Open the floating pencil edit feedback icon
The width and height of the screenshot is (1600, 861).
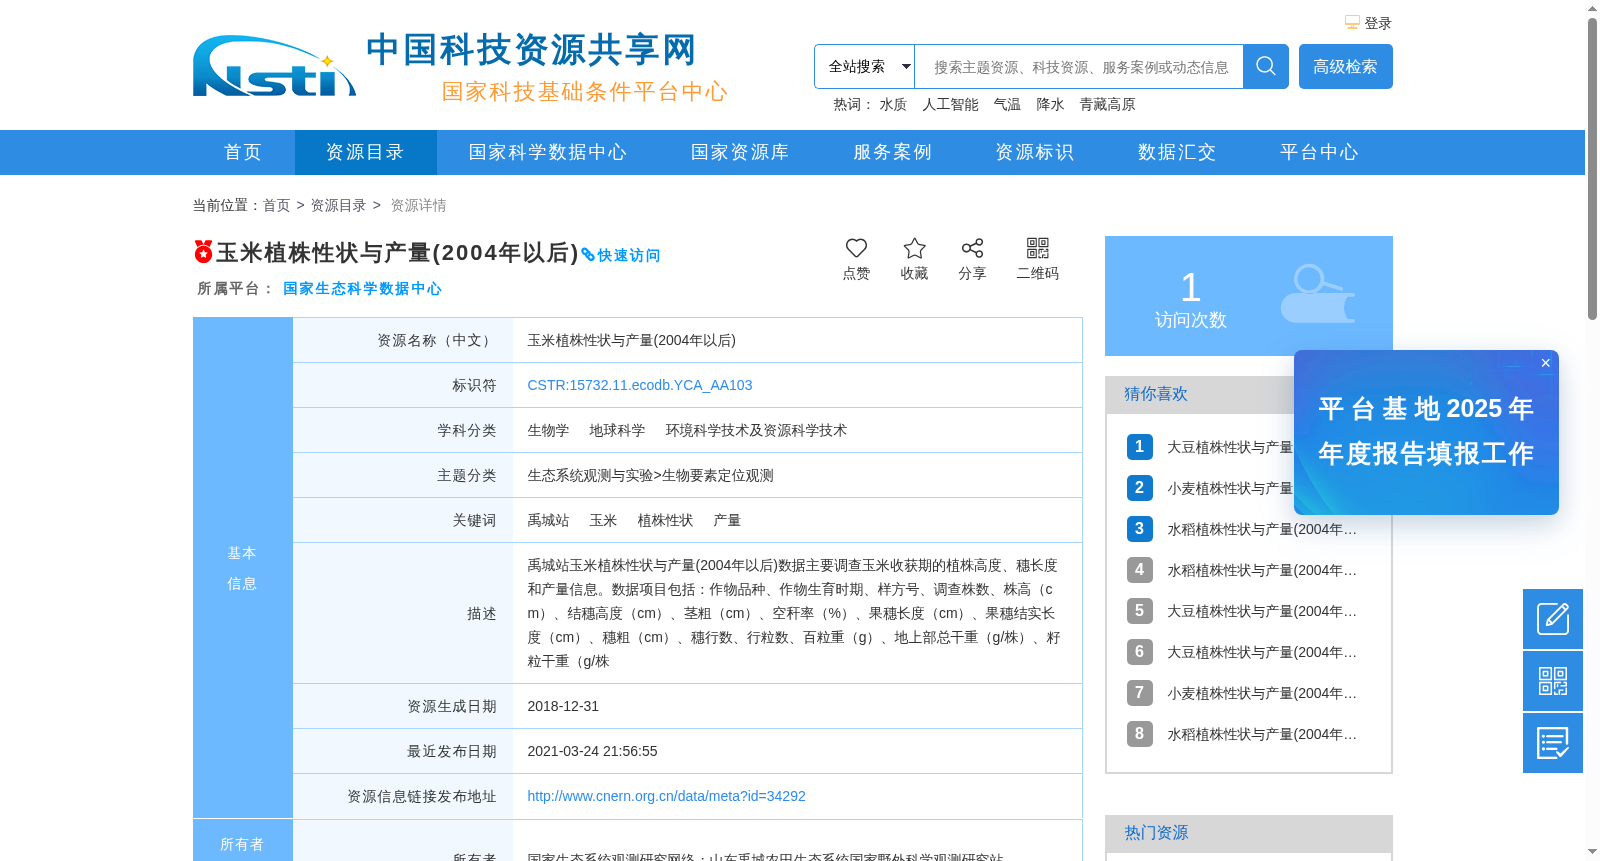point(1553,619)
